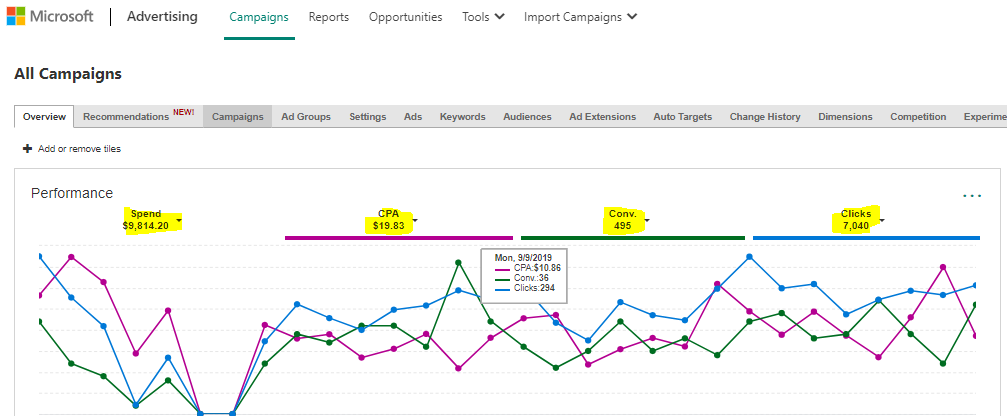The height and width of the screenshot is (416, 1007).
Task: Click the Microsoft logo icon
Action: click(17, 17)
